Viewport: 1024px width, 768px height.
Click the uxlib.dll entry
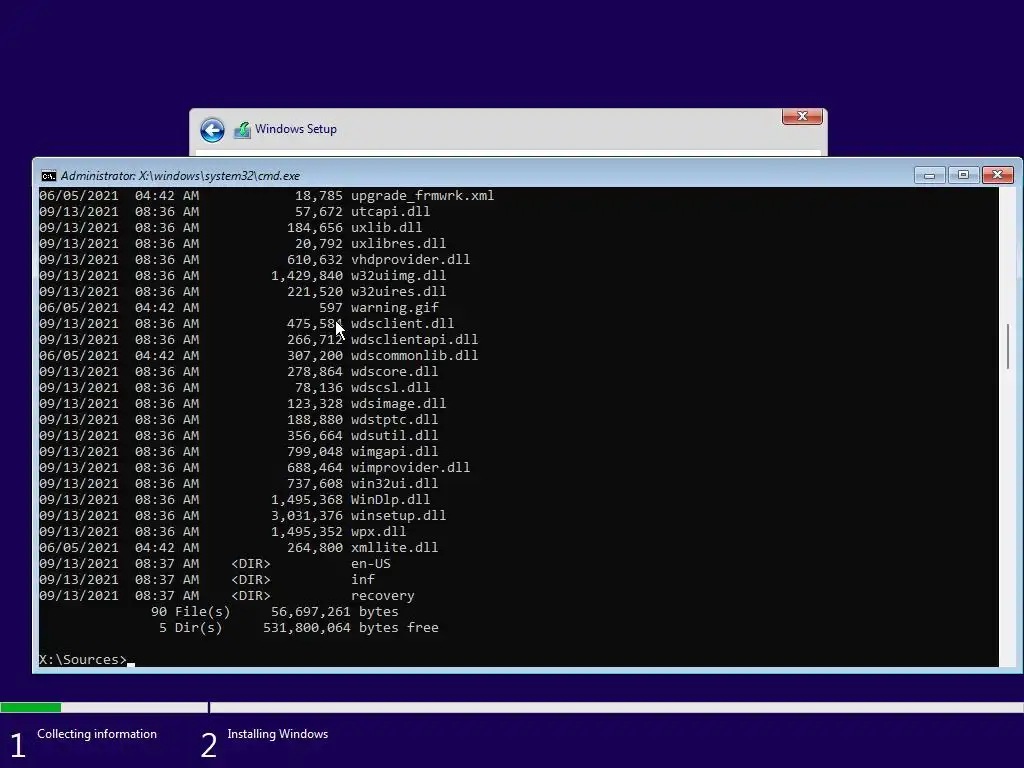tap(387, 228)
